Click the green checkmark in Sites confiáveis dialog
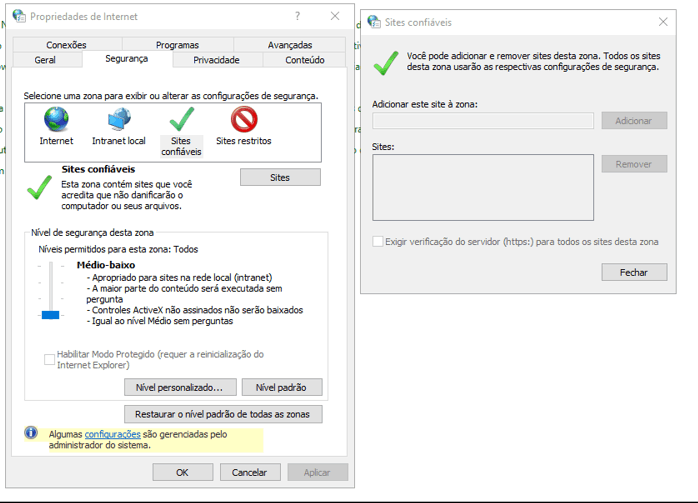698x503 pixels. 386,63
